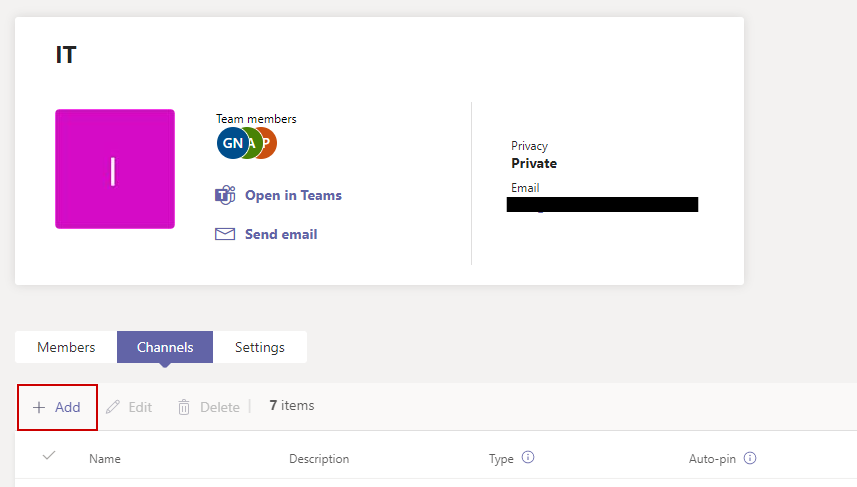Image resolution: width=857 pixels, height=487 pixels.
Task: Click the envelope icon beside Send email
Action: (225, 234)
